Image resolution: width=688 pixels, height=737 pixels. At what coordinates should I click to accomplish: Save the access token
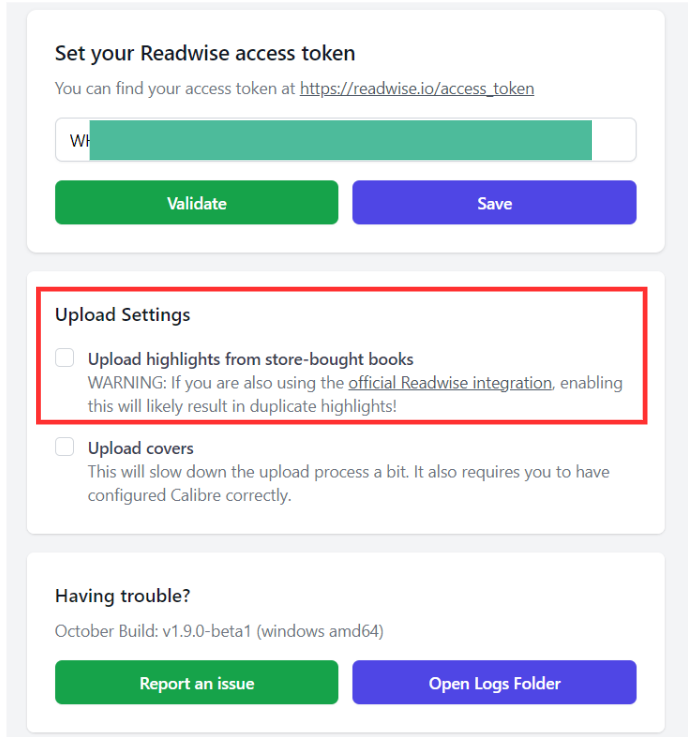coord(494,203)
